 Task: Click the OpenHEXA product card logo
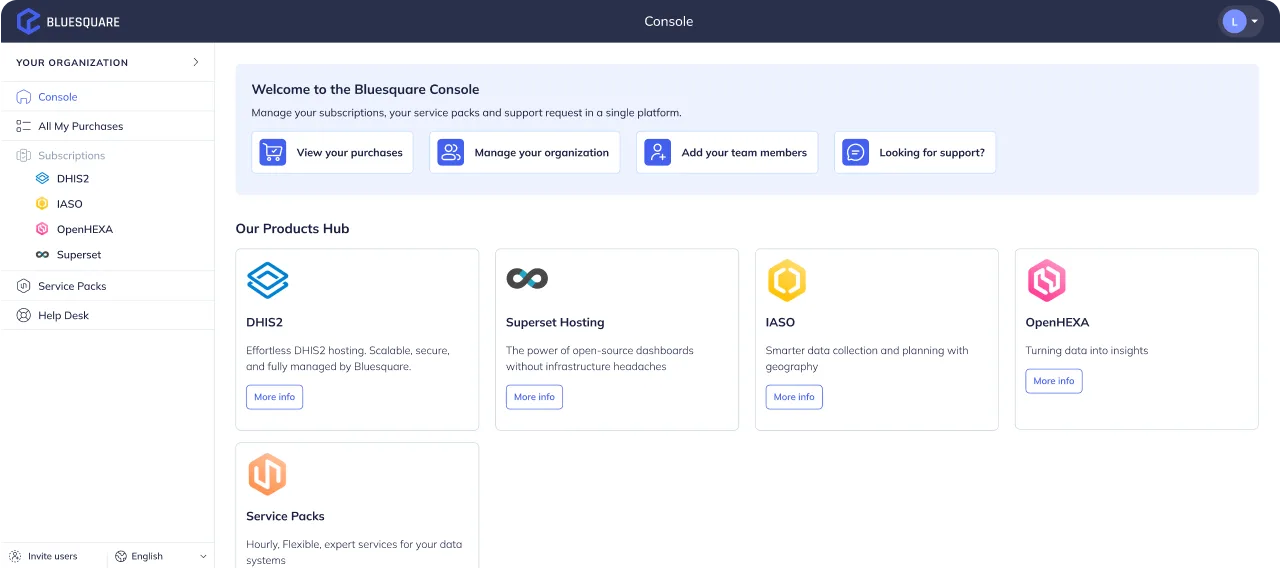[x=1046, y=281]
